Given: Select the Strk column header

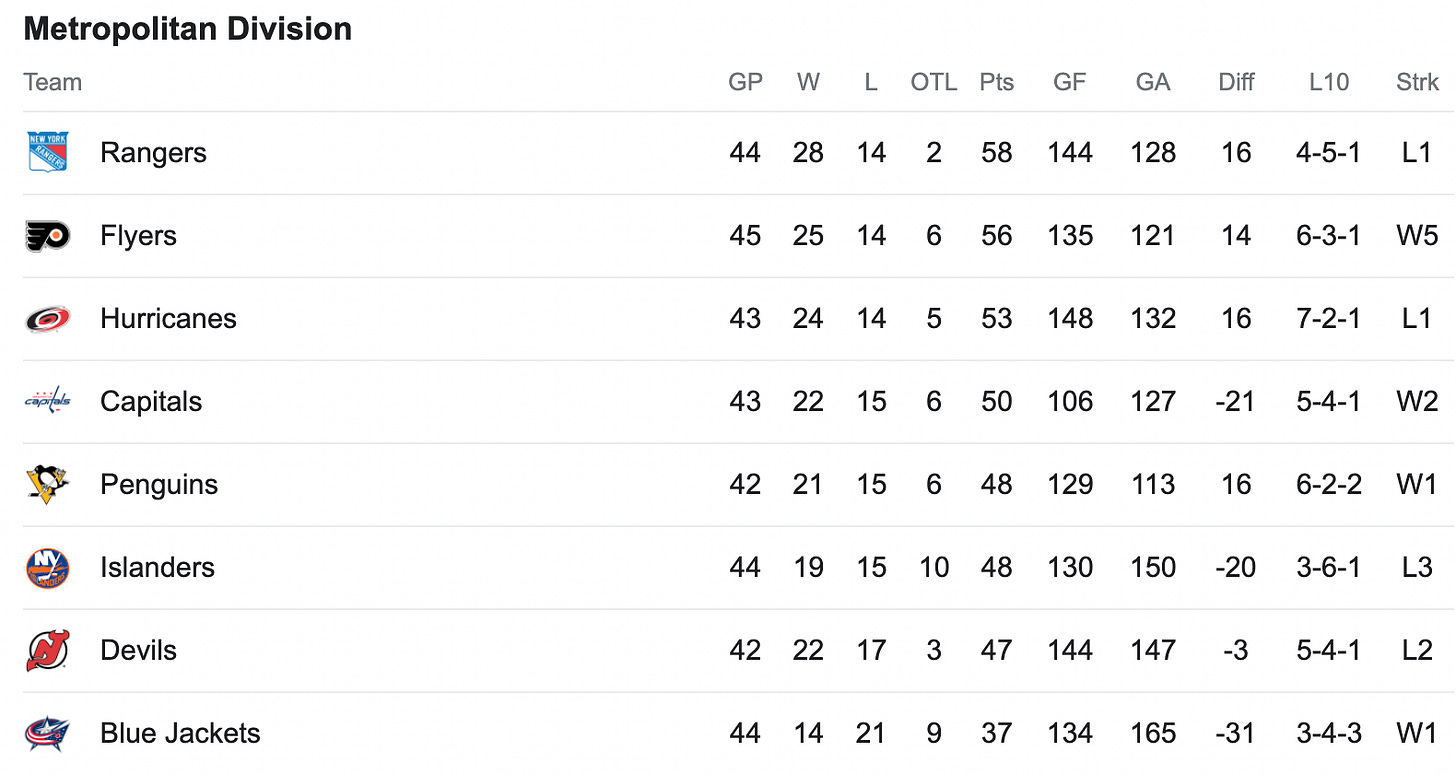Looking at the screenshot, I should 1417,82.
